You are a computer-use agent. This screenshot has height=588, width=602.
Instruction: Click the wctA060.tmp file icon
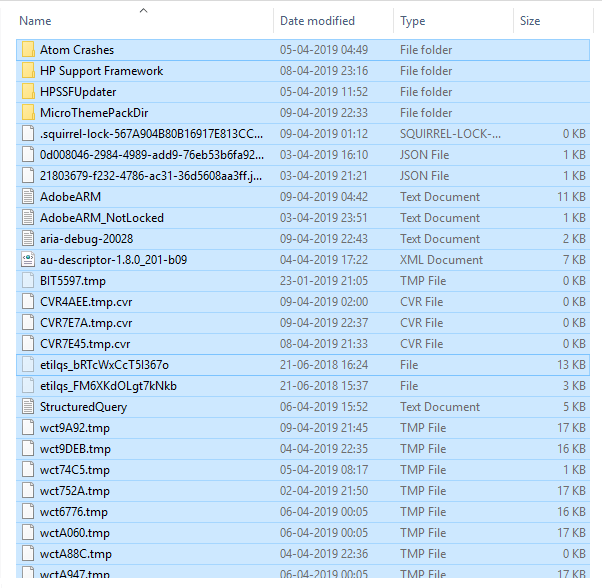[x=28, y=533]
